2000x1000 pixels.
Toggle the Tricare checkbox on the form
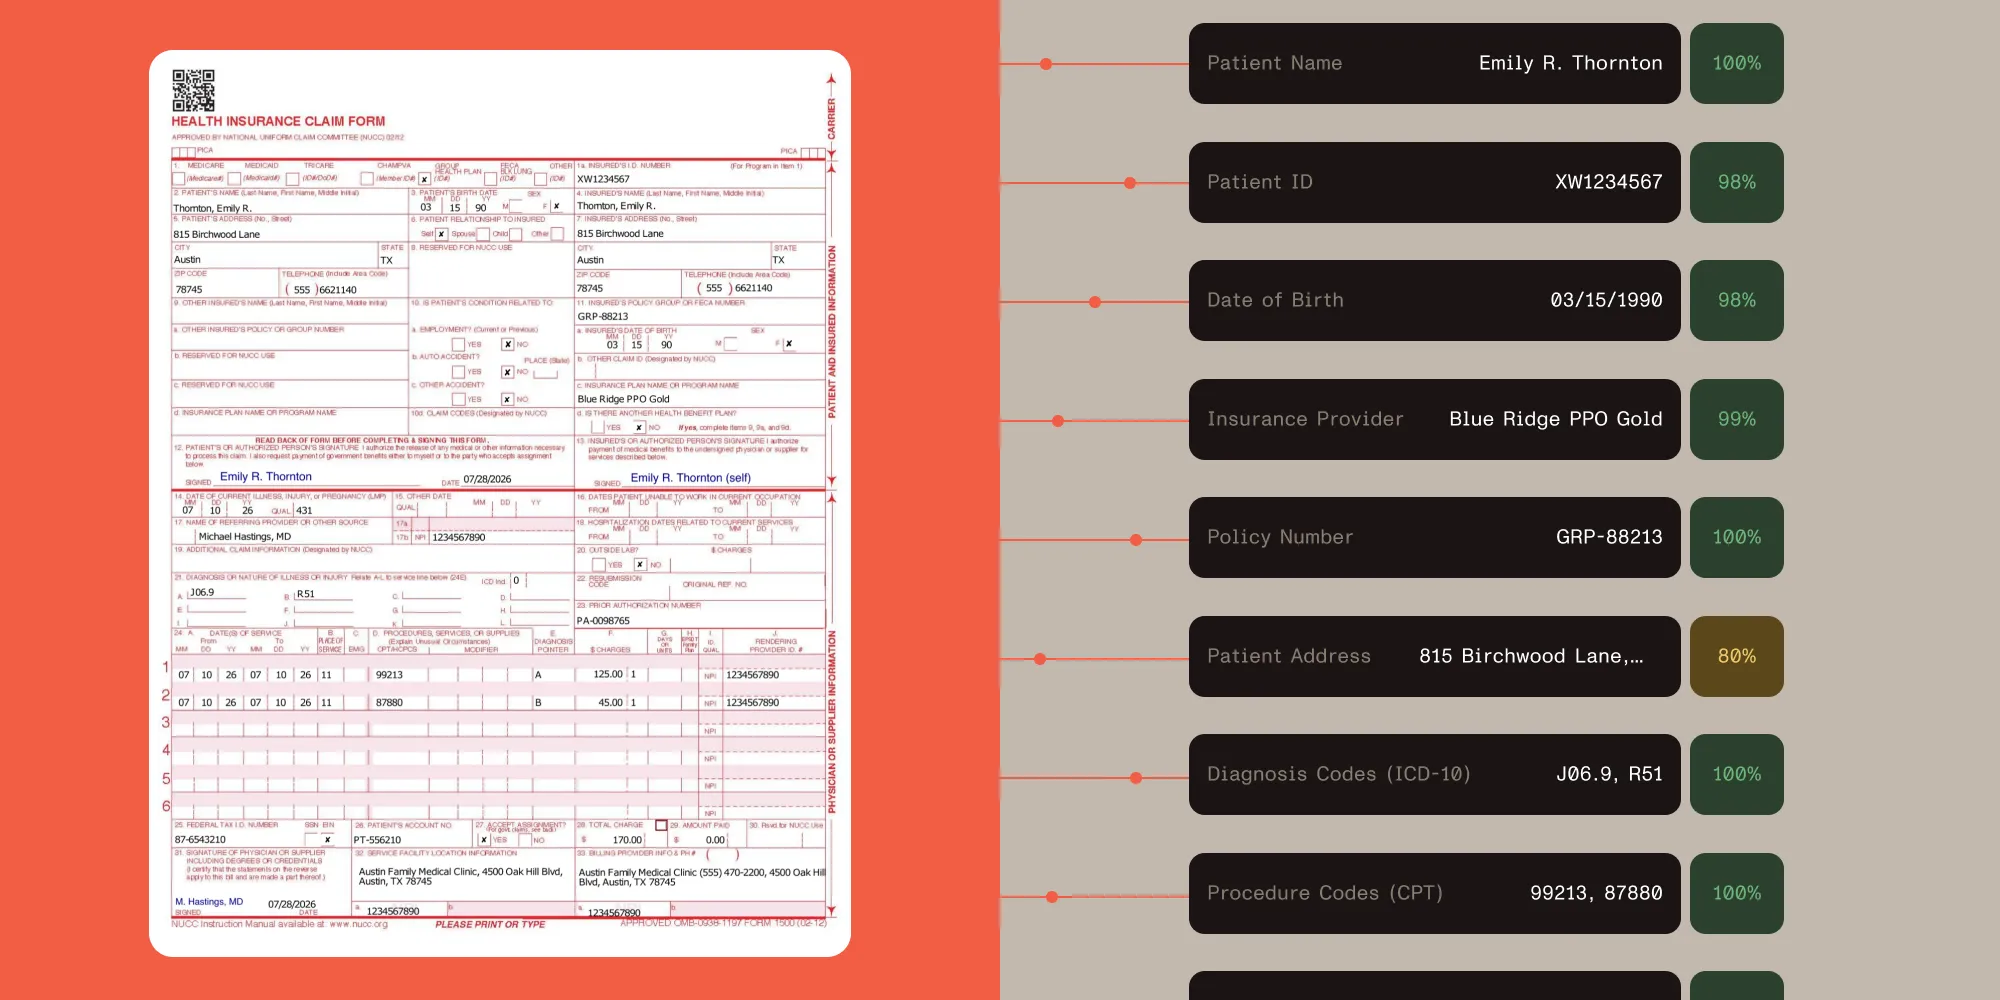[293, 179]
